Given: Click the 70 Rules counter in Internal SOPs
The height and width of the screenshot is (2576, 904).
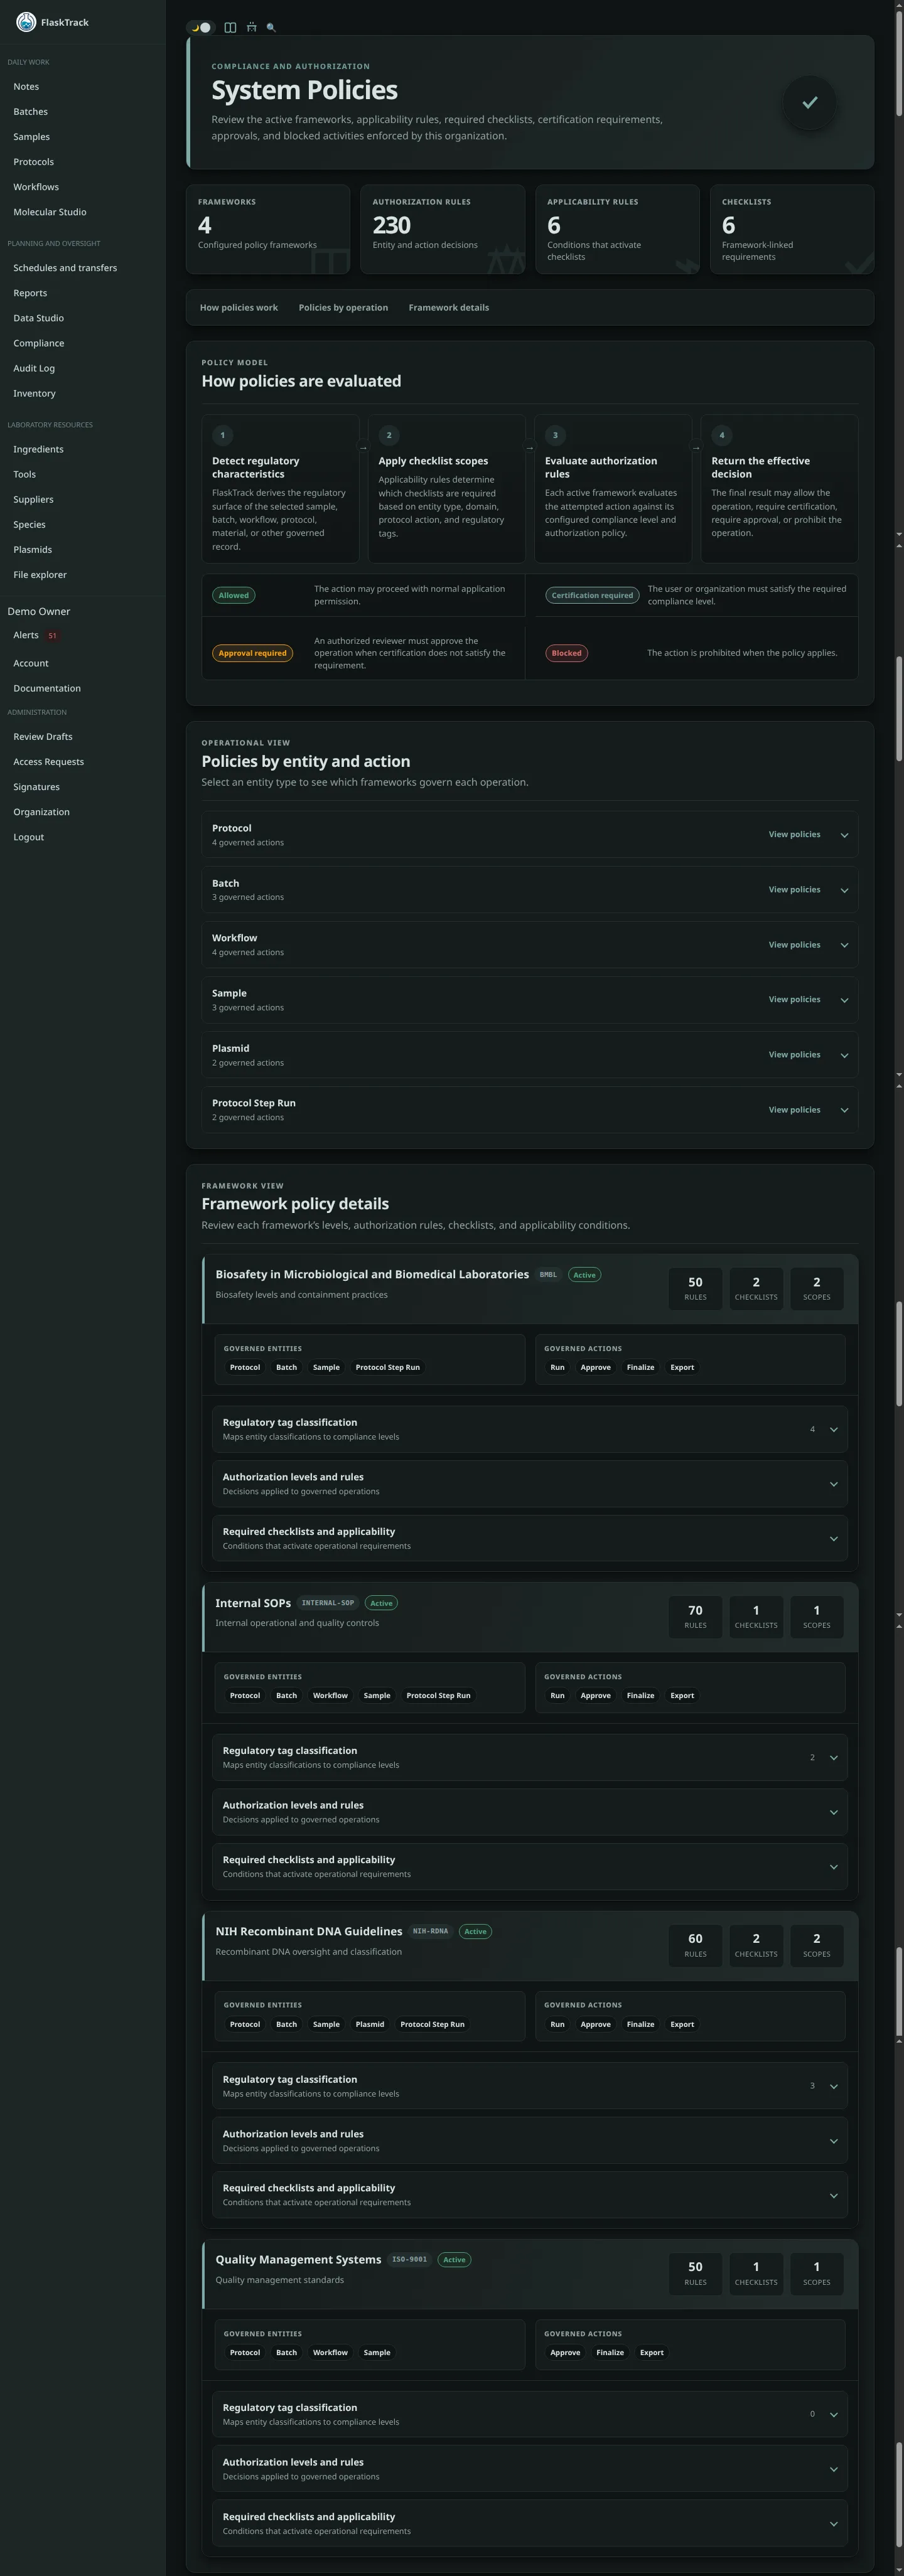Looking at the screenshot, I should tap(695, 1617).
